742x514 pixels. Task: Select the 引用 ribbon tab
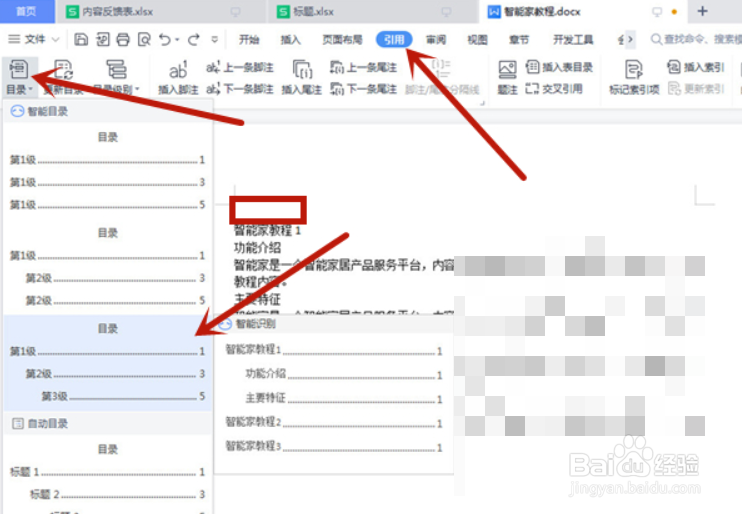[x=394, y=40]
